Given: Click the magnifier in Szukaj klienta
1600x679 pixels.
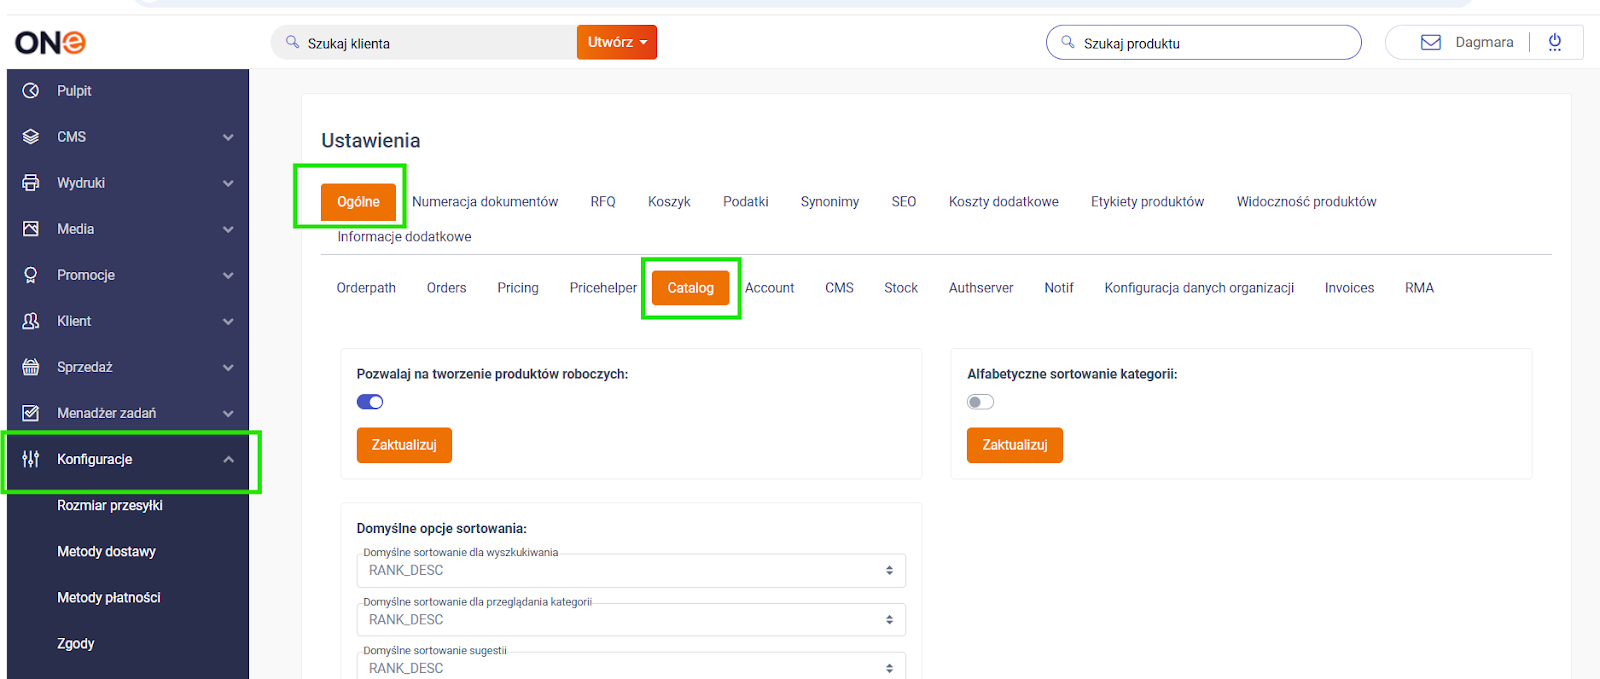Looking at the screenshot, I should point(293,42).
